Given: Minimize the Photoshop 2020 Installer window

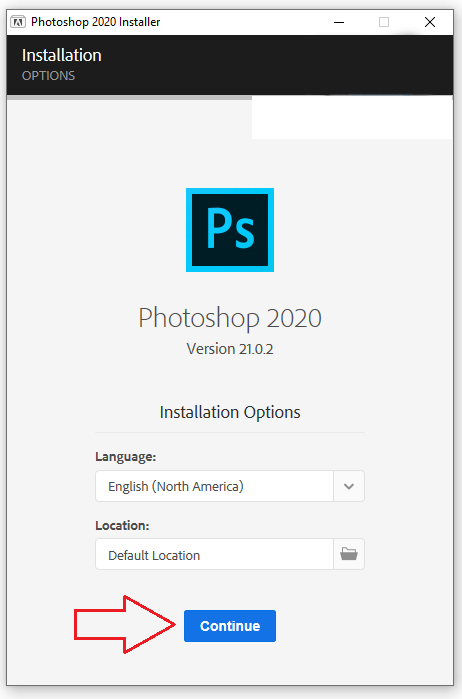Looking at the screenshot, I should point(339,22).
